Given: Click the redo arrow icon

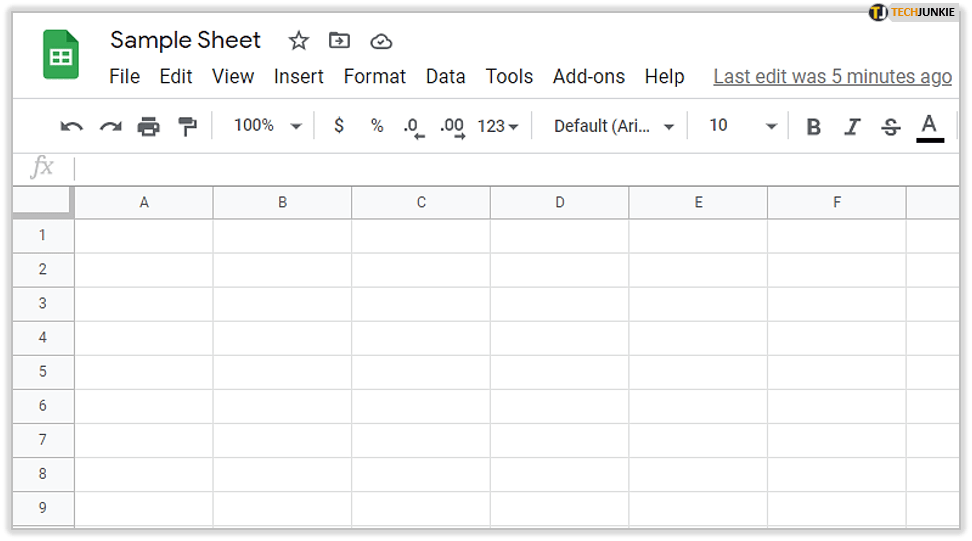Looking at the screenshot, I should click(110, 126).
